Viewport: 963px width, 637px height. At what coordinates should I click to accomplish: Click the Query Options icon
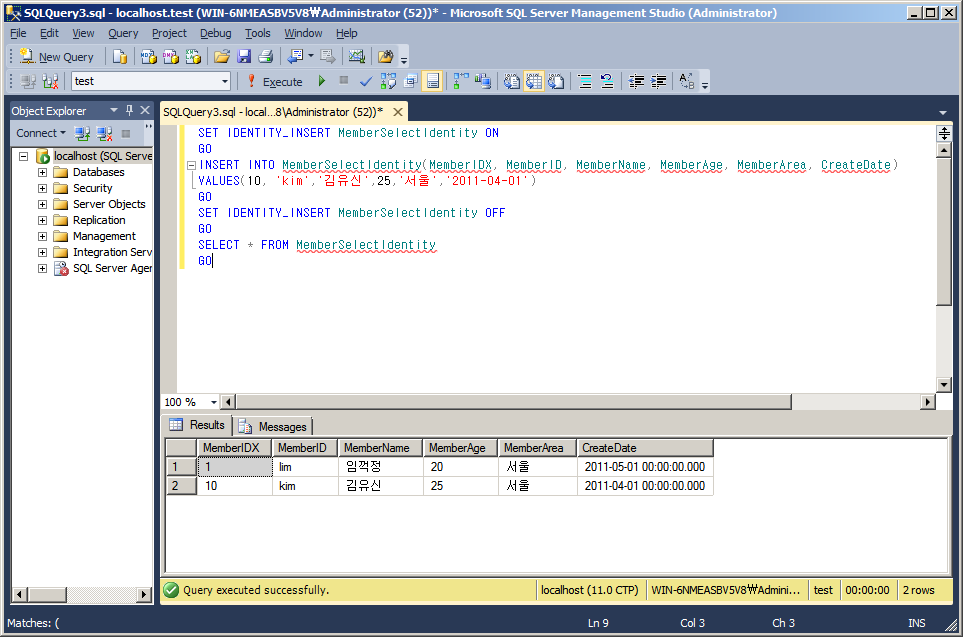pyautogui.click(x=410, y=81)
